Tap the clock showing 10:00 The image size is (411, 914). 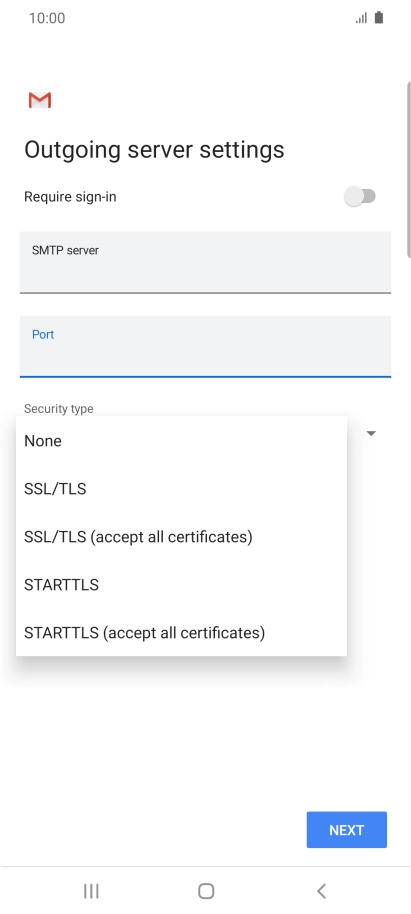[47, 18]
